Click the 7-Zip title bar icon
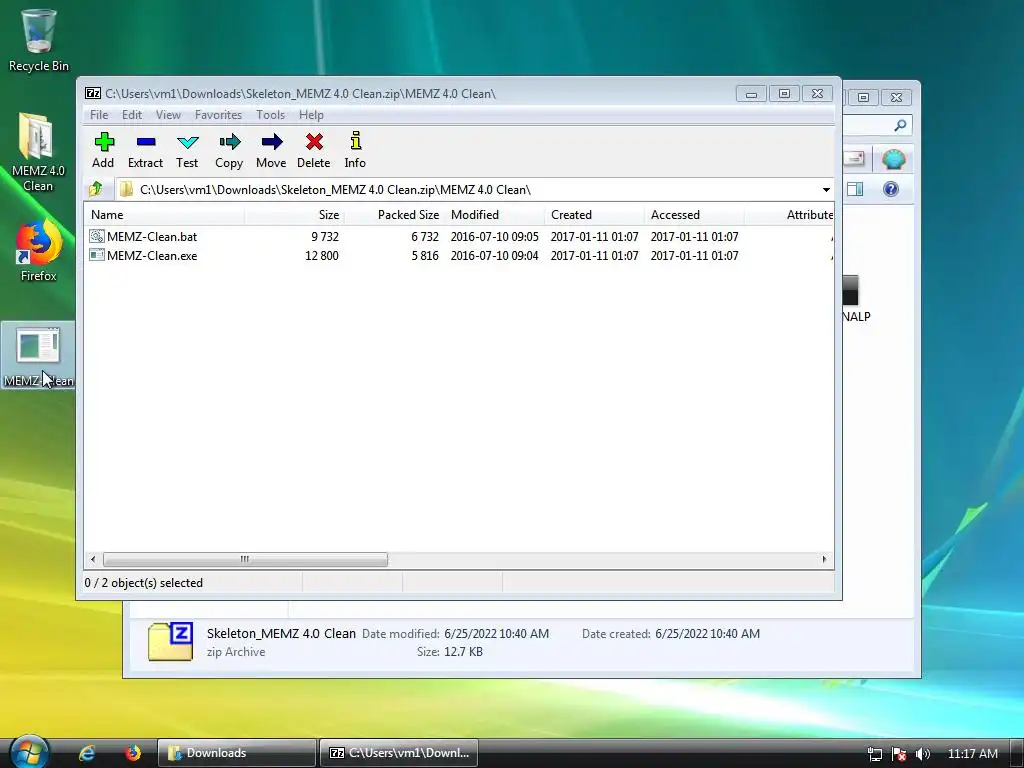The height and width of the screenshot is (768, 1024). coord(93,93)
